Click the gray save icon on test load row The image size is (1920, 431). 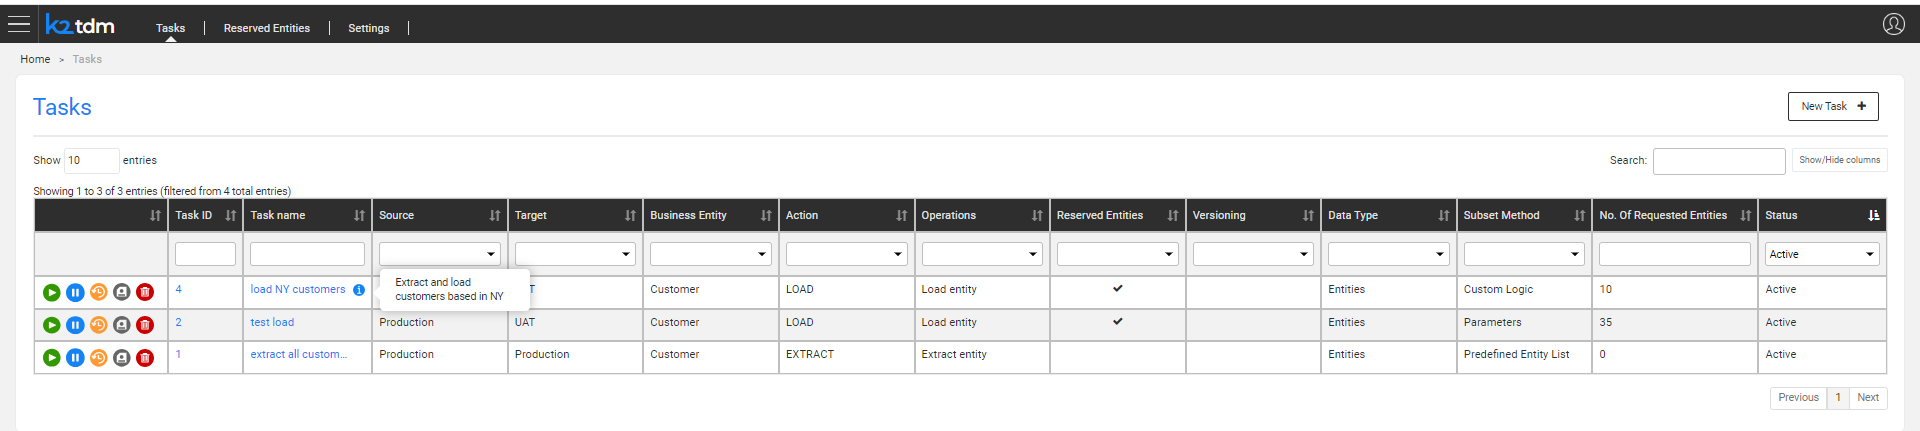point(122,325)
